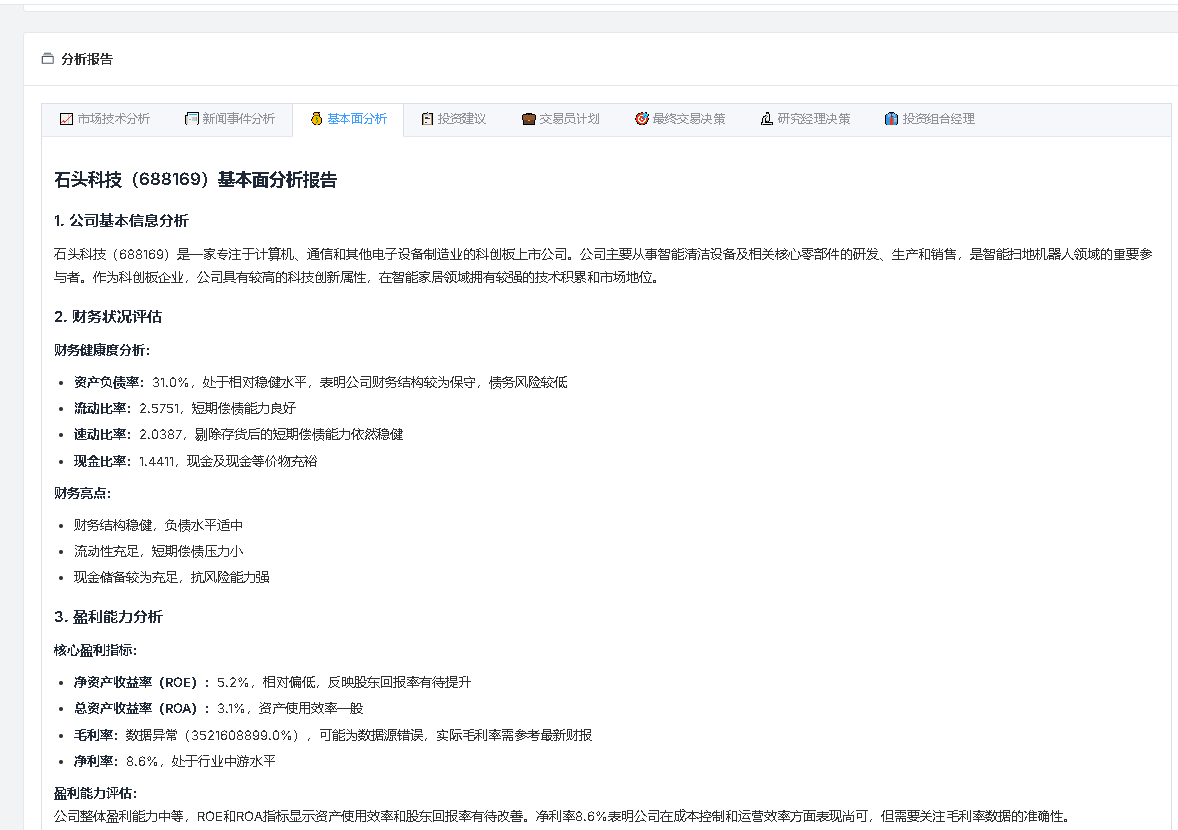1178x830 pixels.
Task: Click the 净利率 8.6% bullet
Action: coord(174,761)
